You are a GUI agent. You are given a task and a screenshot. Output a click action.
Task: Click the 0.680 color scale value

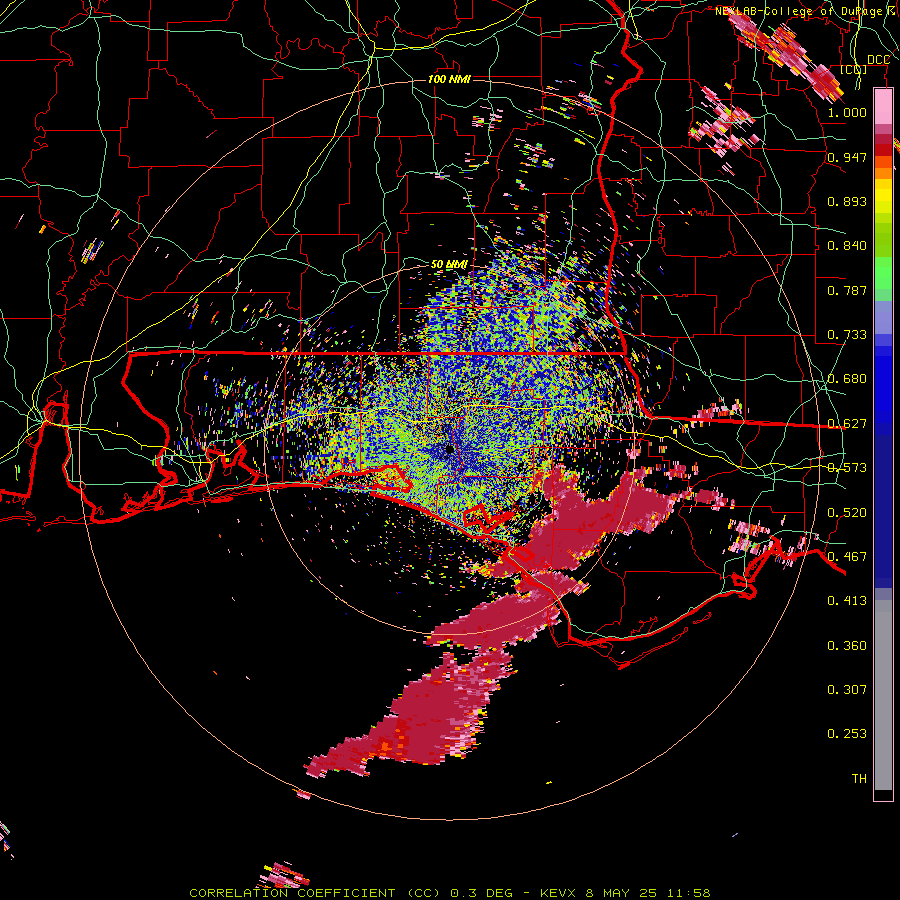[x=847, y=379]
